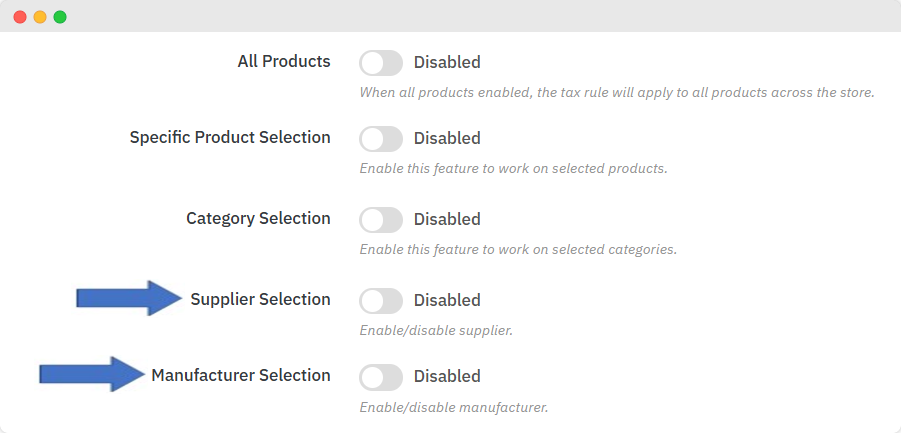Click the blue arrow pointing to Manufacturer Selection
The height and width of the screenshot is (433, 901).
(90, 374)
